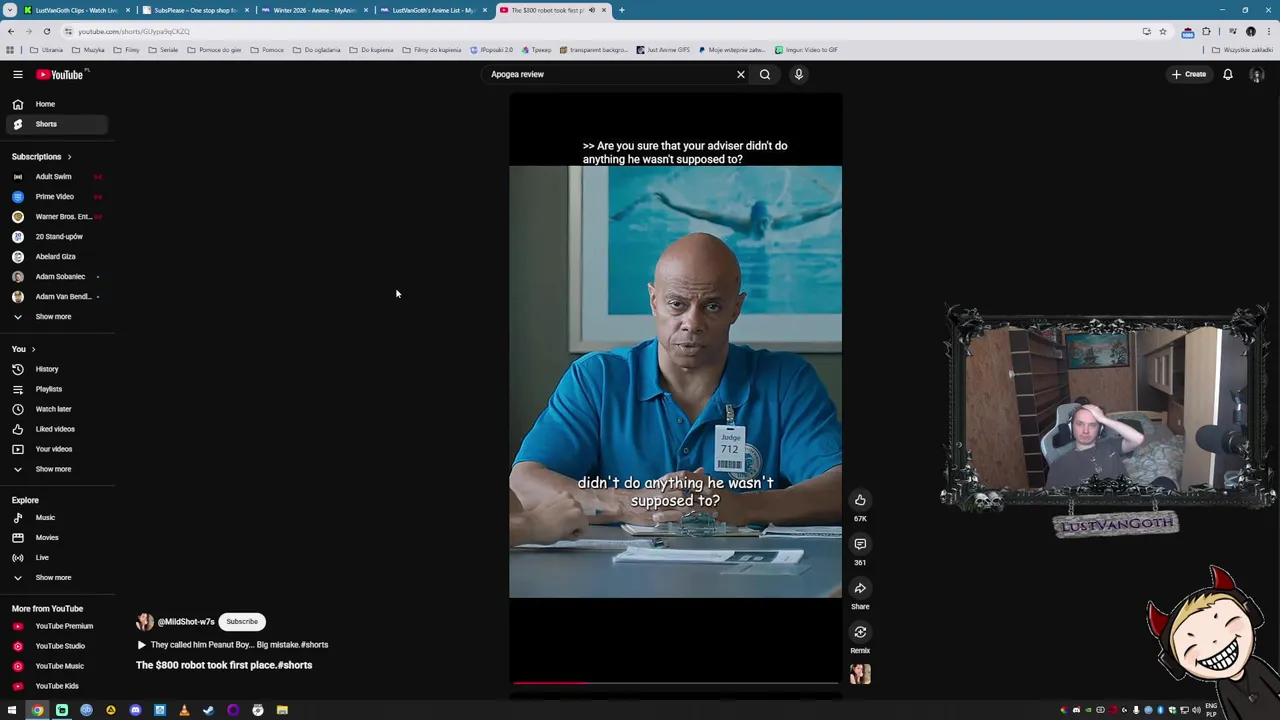Open Prime Video subscription
The height and width of the screenshot is (720, 1280).
tap(58, 197)
